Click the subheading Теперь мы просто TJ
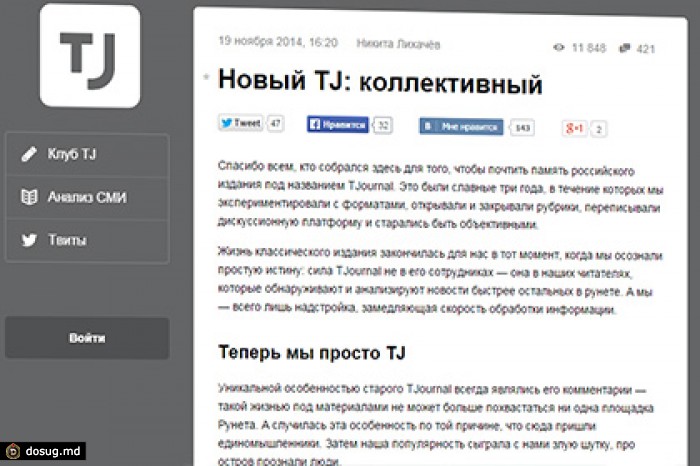Viewport: 700px width, 466px height. click(312, 353)
